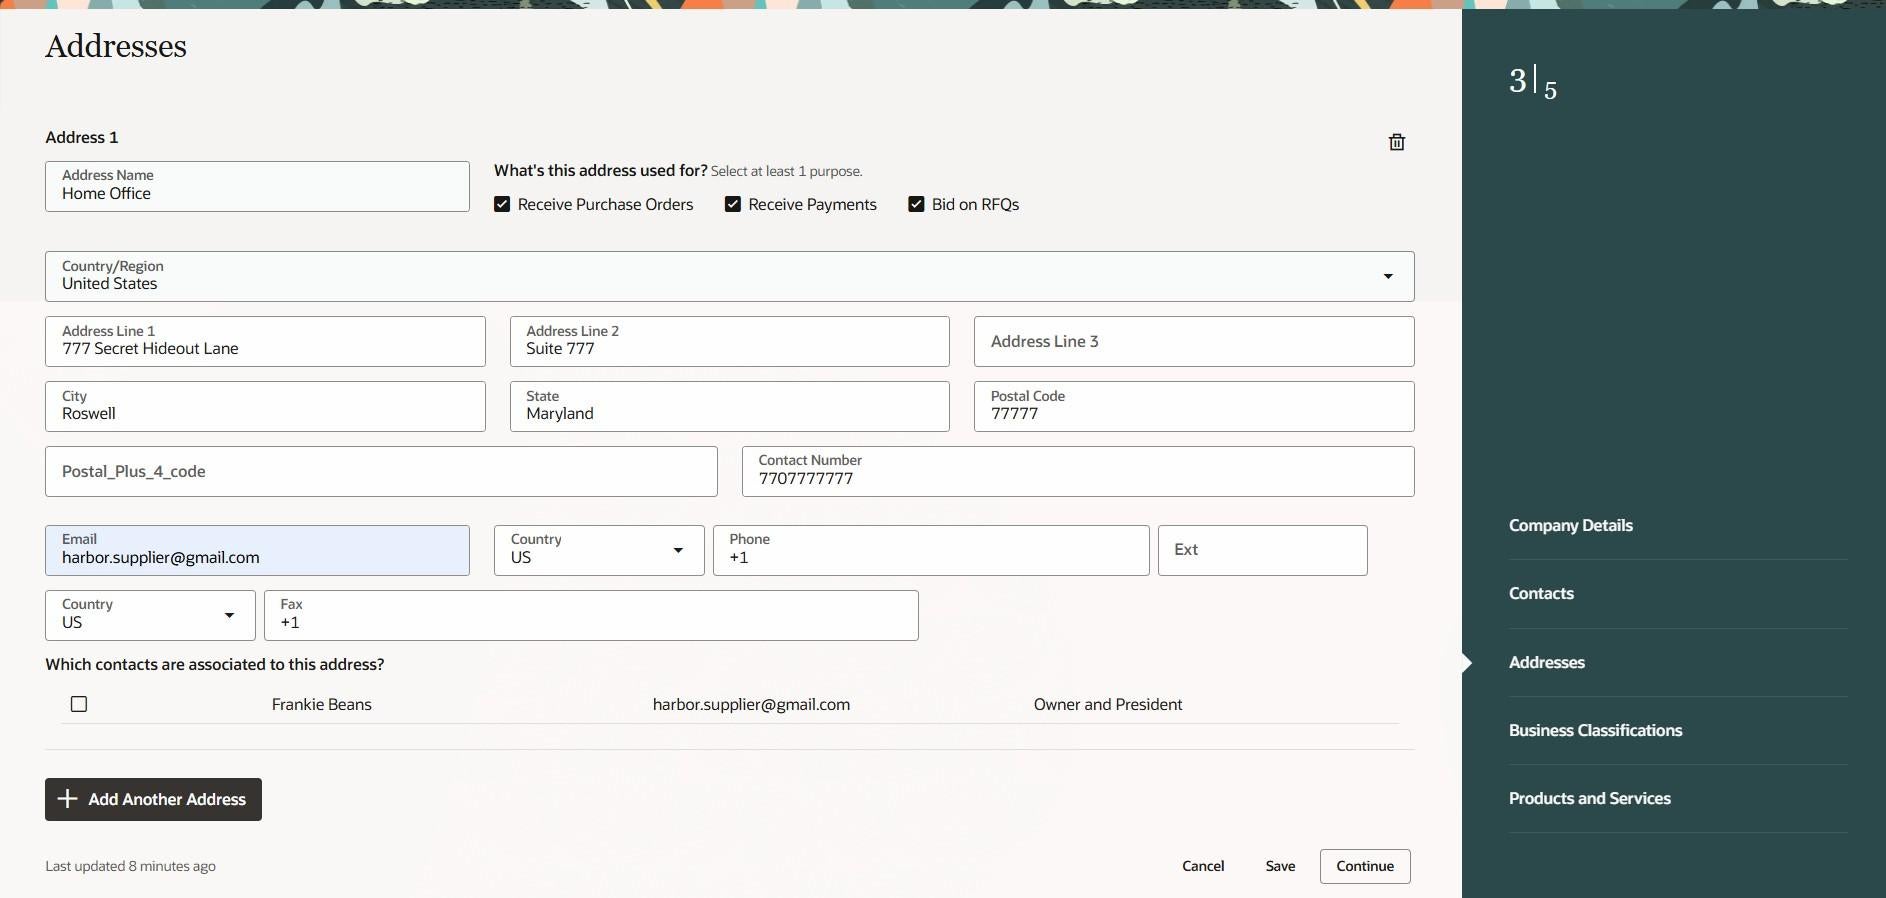Check the Frankie Beans contact checkbox

point(79,704)
